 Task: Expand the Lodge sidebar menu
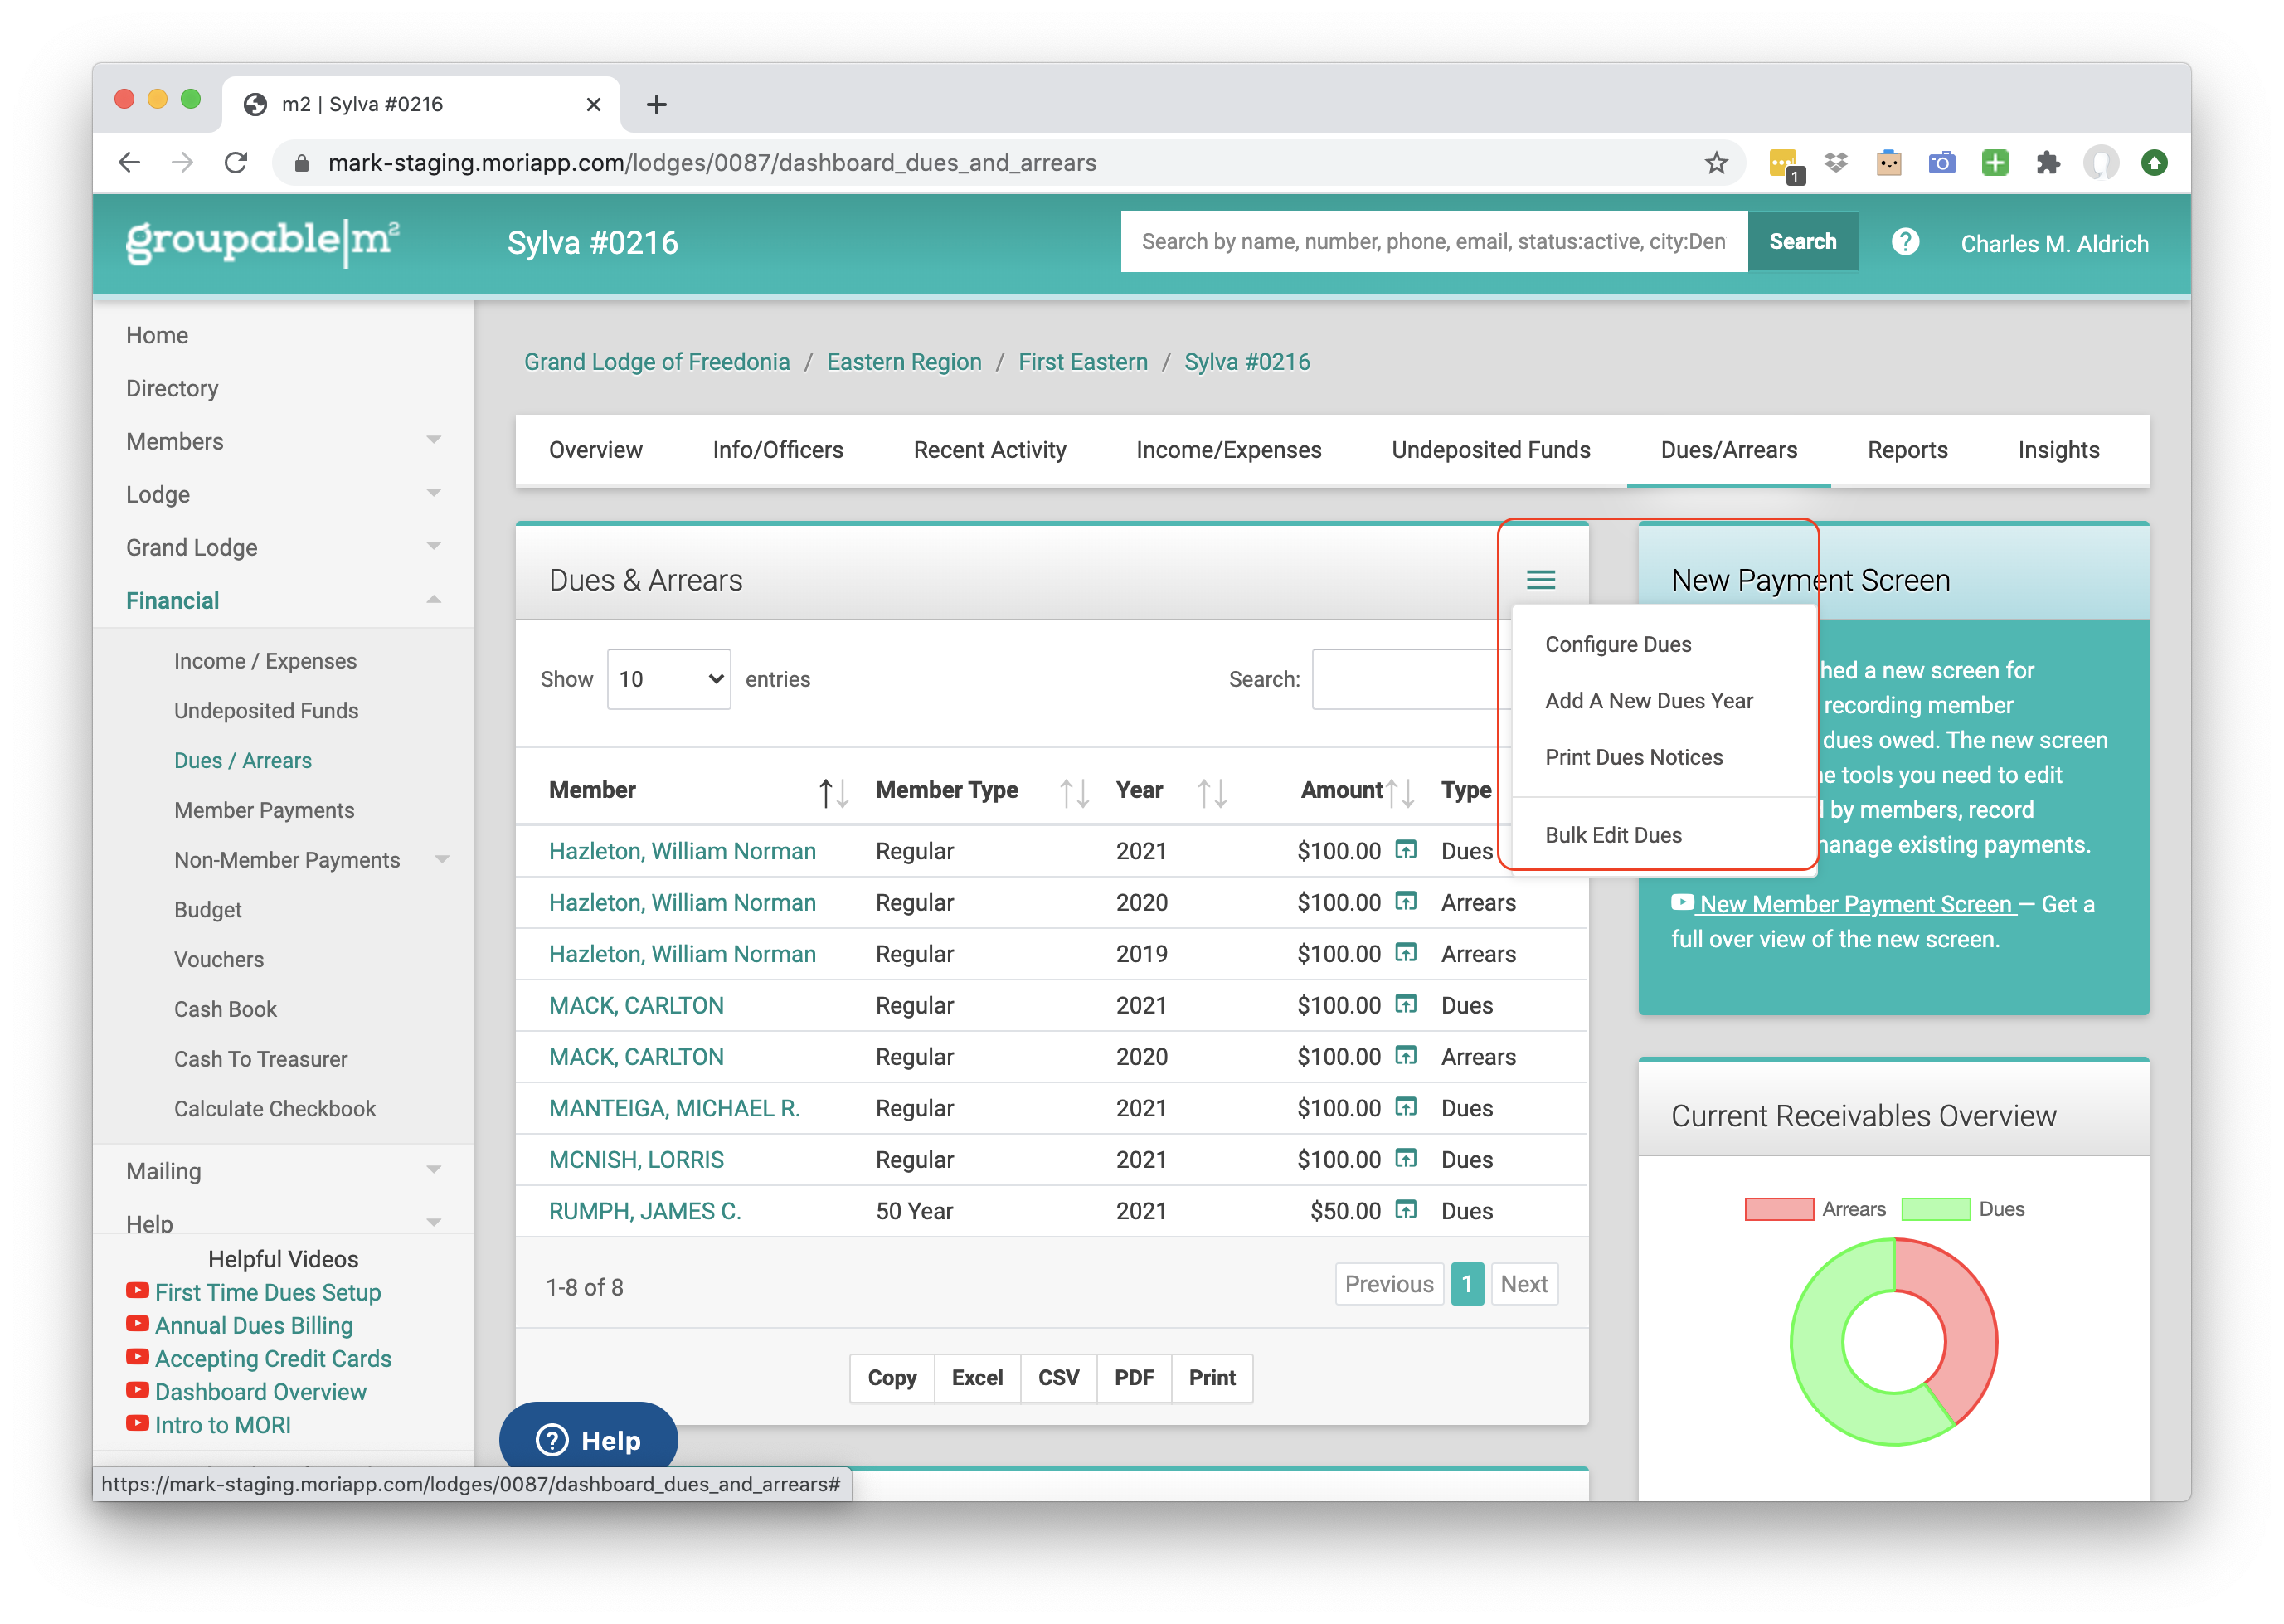[433, 493]
